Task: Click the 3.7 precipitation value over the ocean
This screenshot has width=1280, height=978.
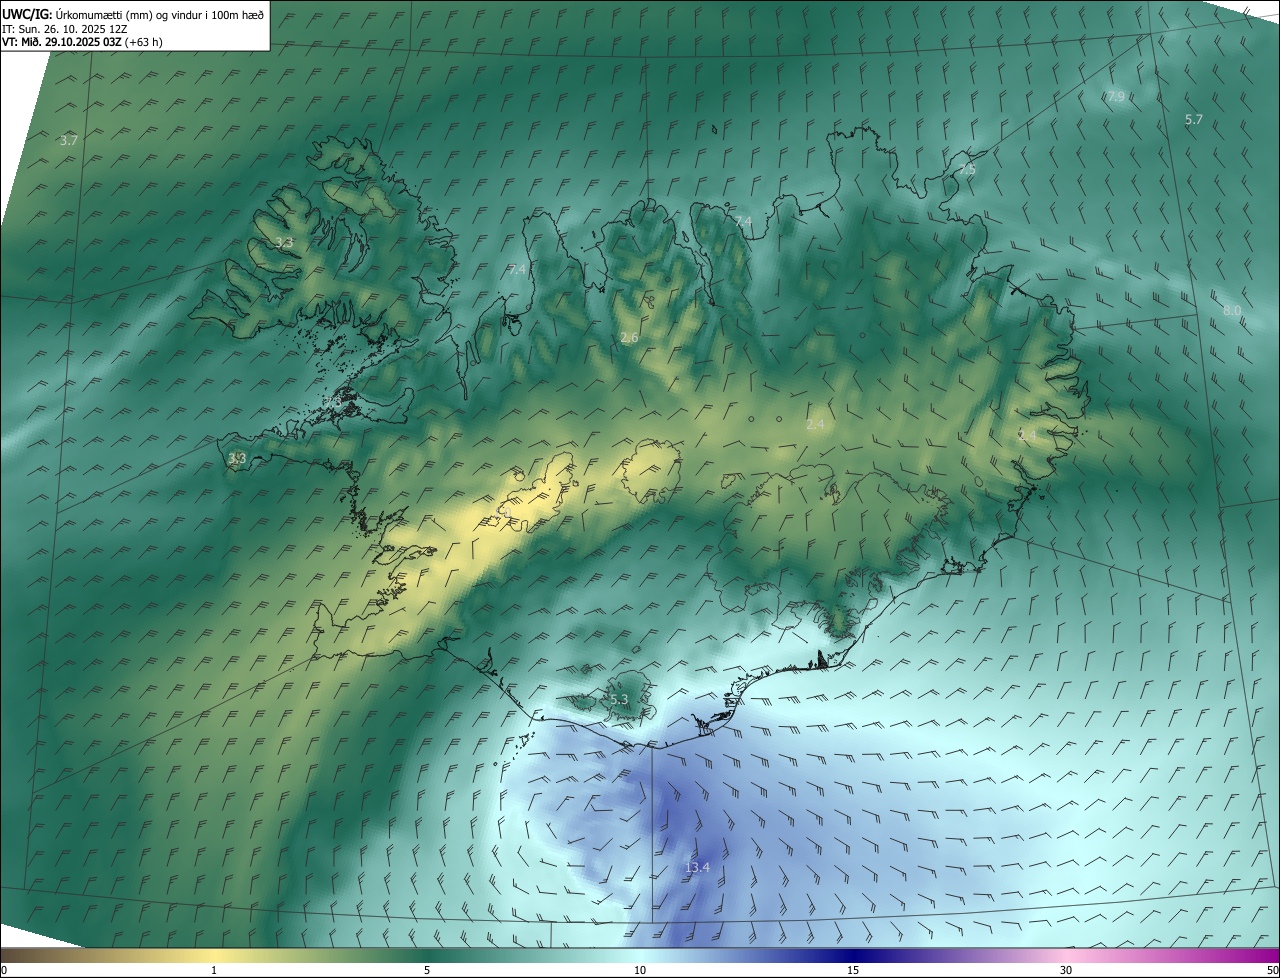Action: click(68, 141)
